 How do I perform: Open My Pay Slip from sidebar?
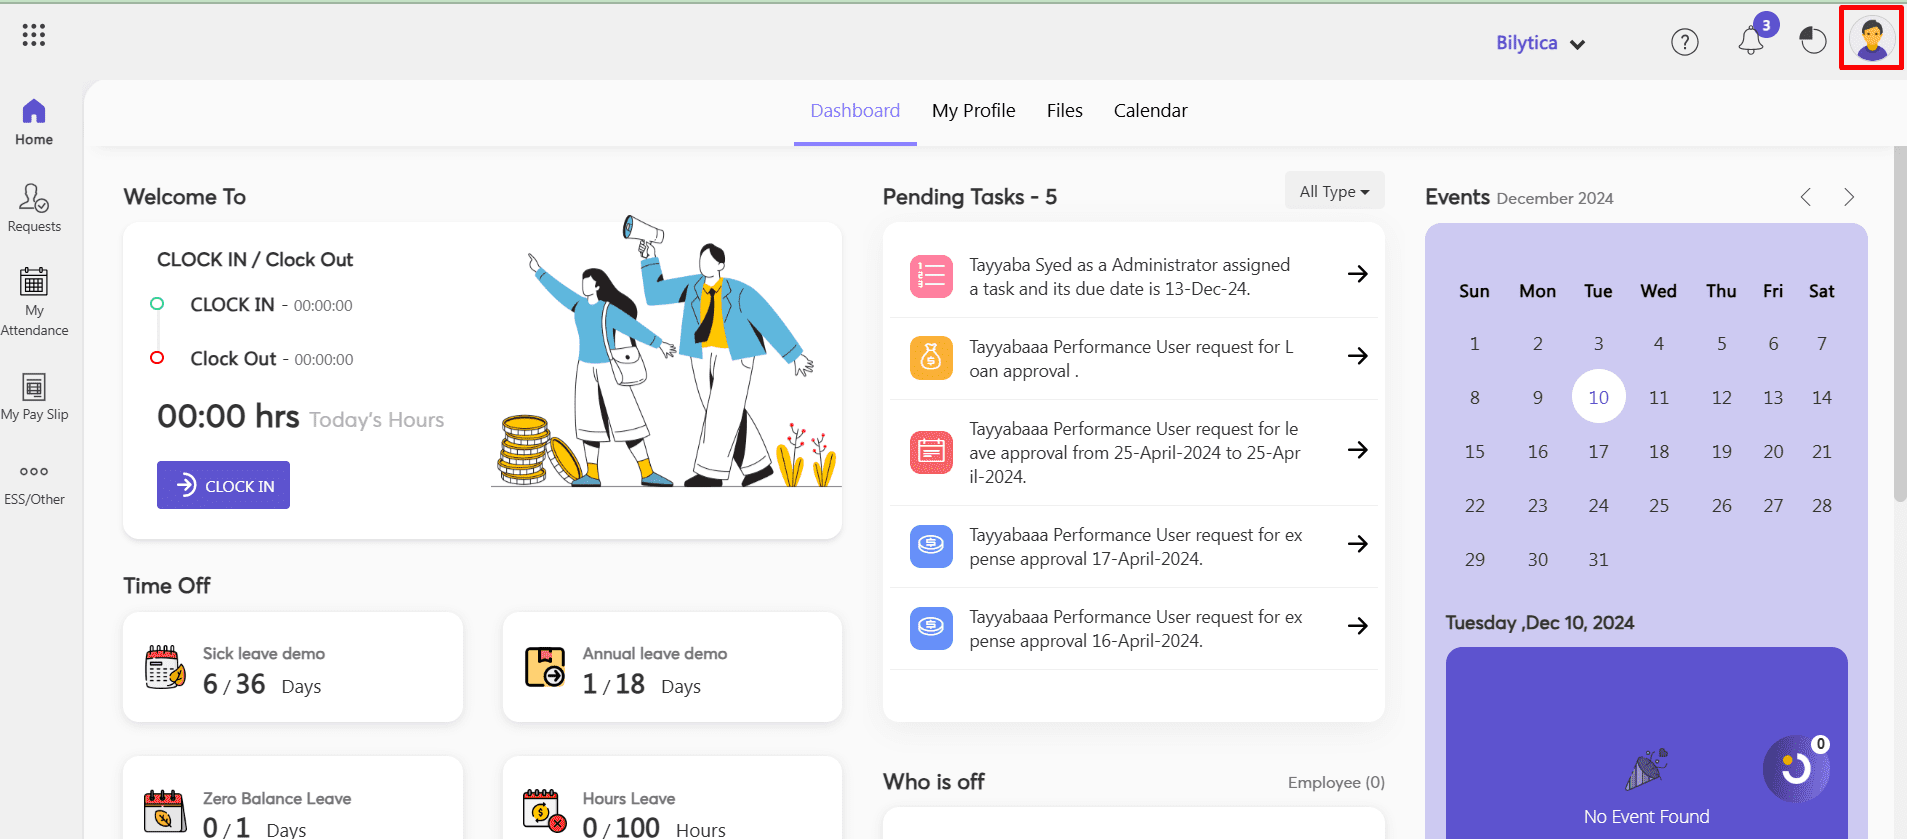[x=34, y=397]
